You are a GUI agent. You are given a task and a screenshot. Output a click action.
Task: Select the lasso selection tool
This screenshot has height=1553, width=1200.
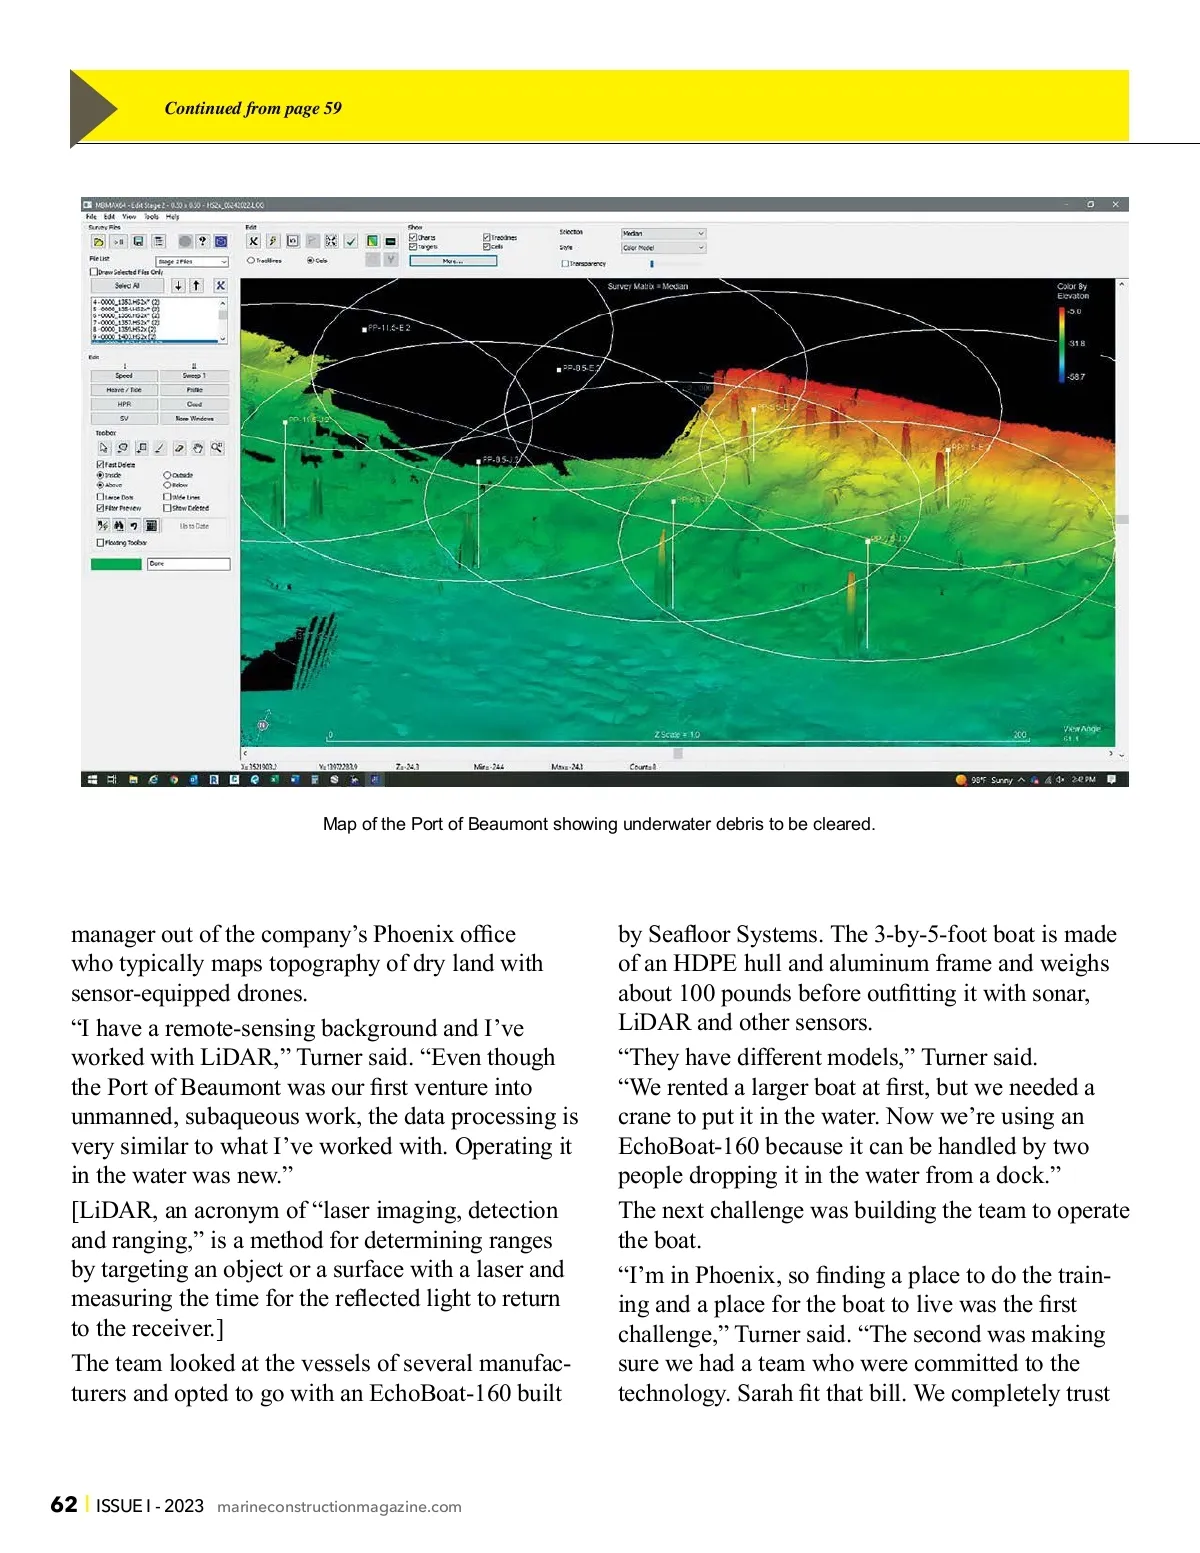(122, 448)
